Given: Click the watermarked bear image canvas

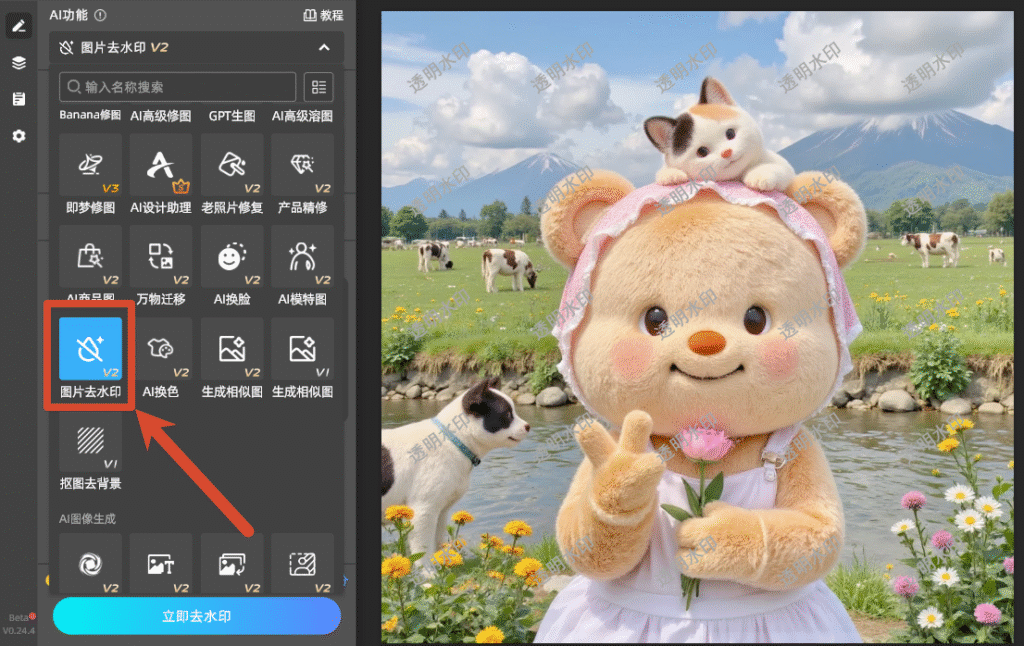Looking at the screenshot, I should [x=697, y=327].
